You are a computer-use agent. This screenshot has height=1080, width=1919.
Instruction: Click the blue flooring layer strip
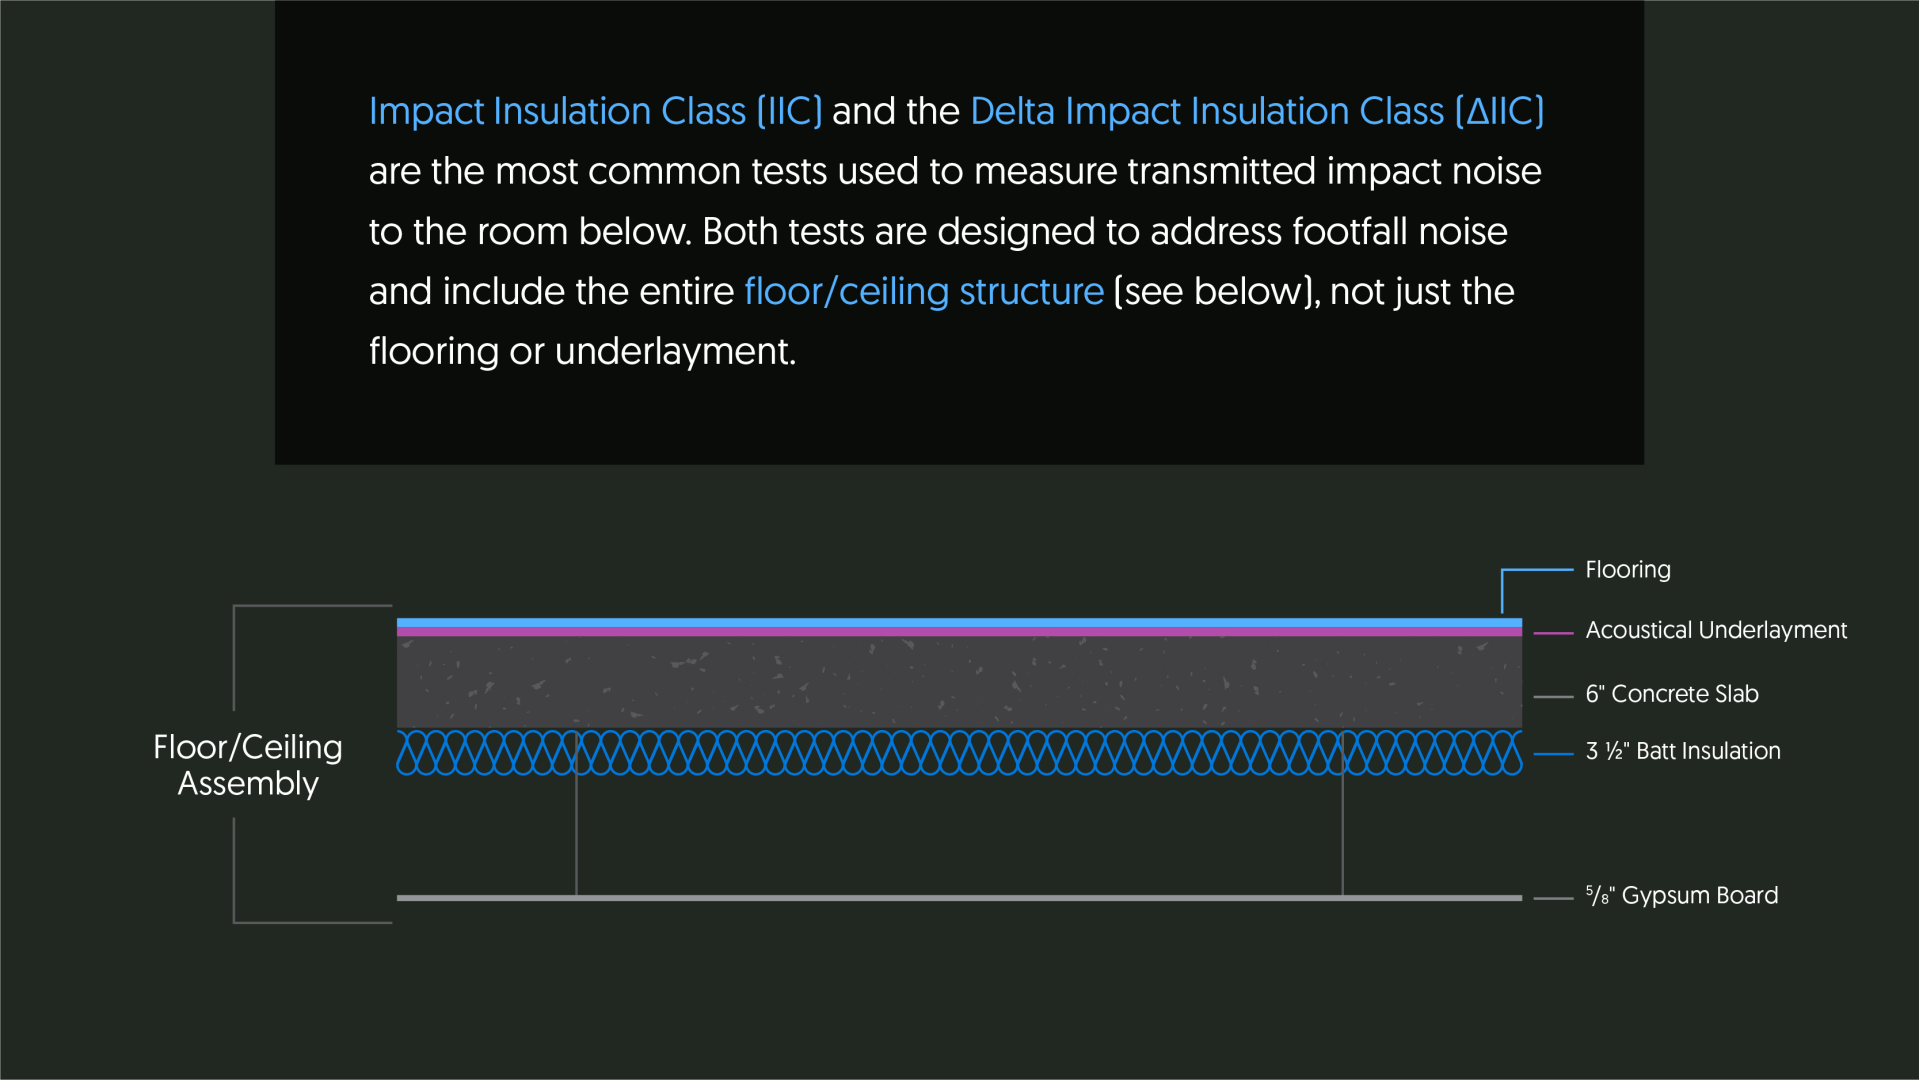pos(959,622)
